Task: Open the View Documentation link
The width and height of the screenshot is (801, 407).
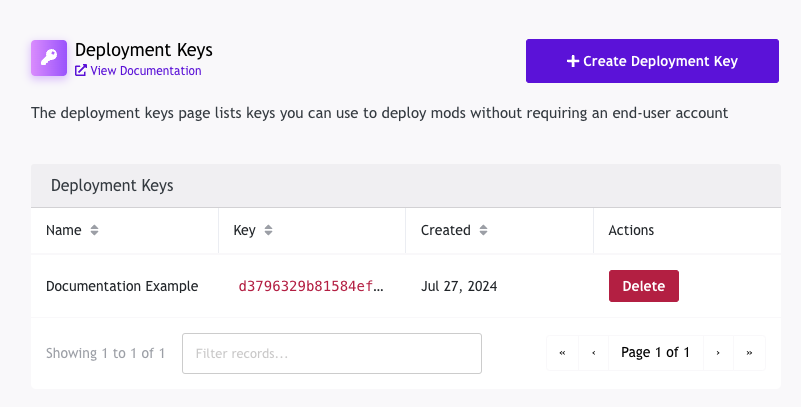Action: point(138,70)
